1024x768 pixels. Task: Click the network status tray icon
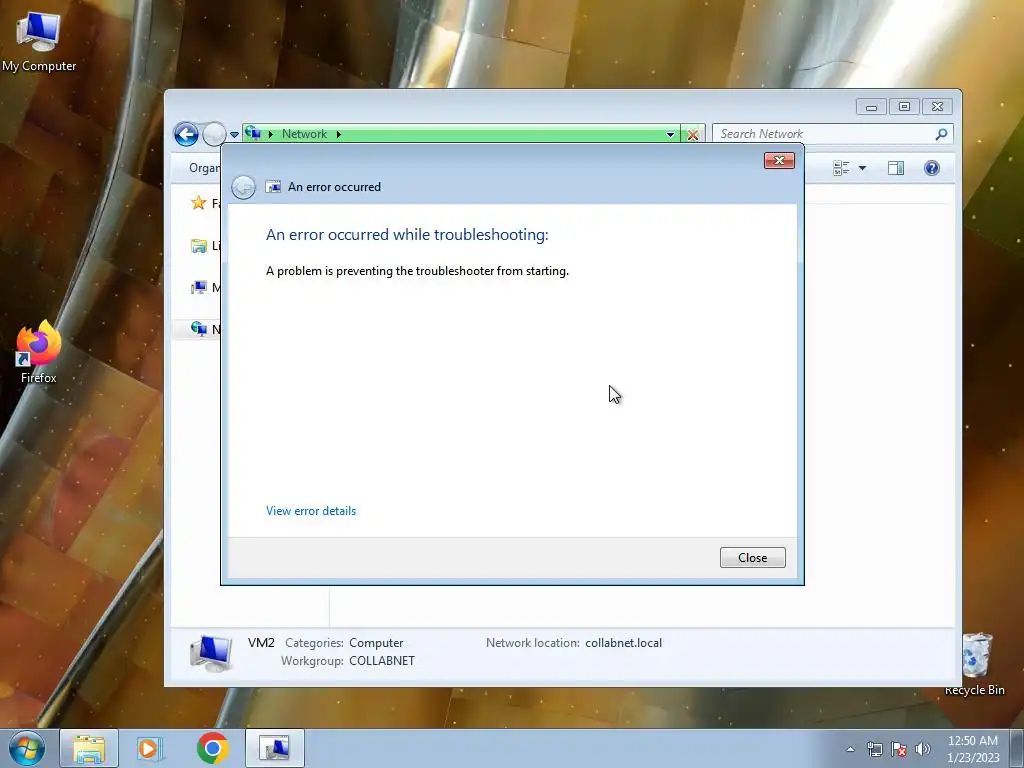click(x=874, y=749)
